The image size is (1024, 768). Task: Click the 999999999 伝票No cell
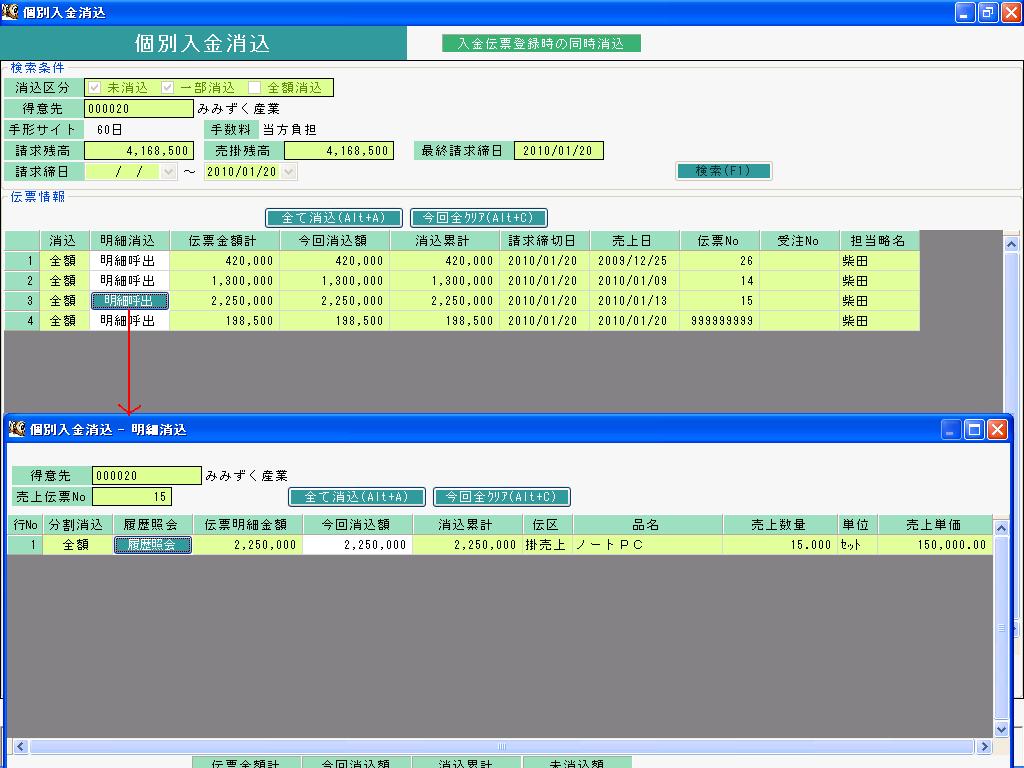click(x=720, y=321)
